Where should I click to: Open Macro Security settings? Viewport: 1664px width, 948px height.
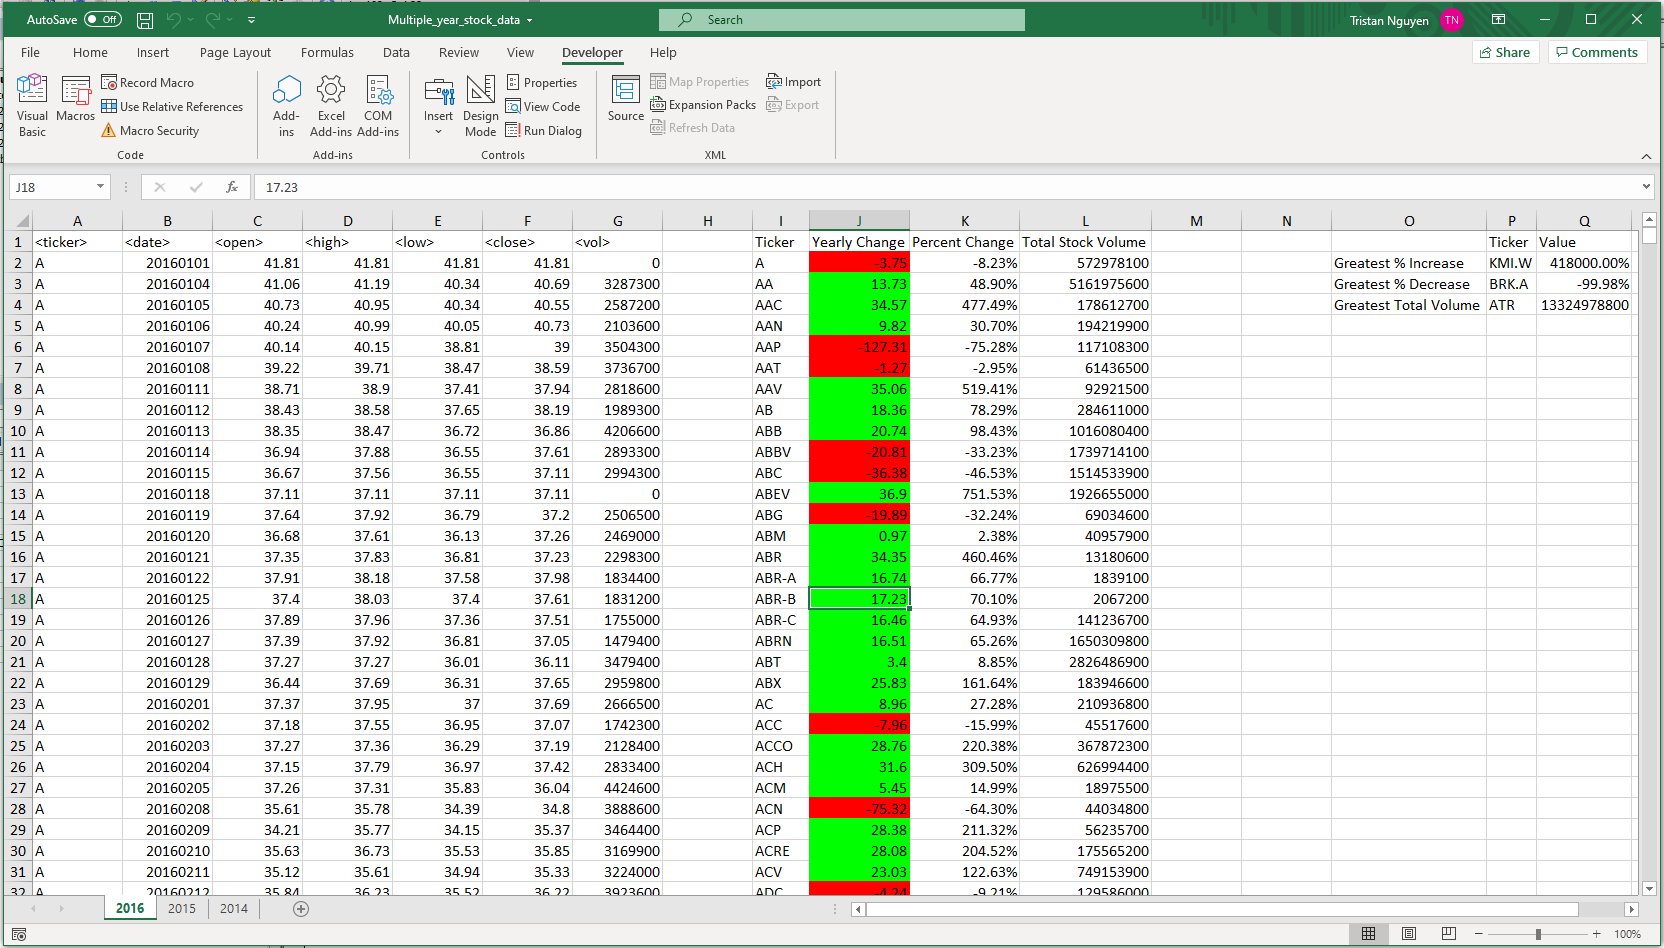point(150,131)
